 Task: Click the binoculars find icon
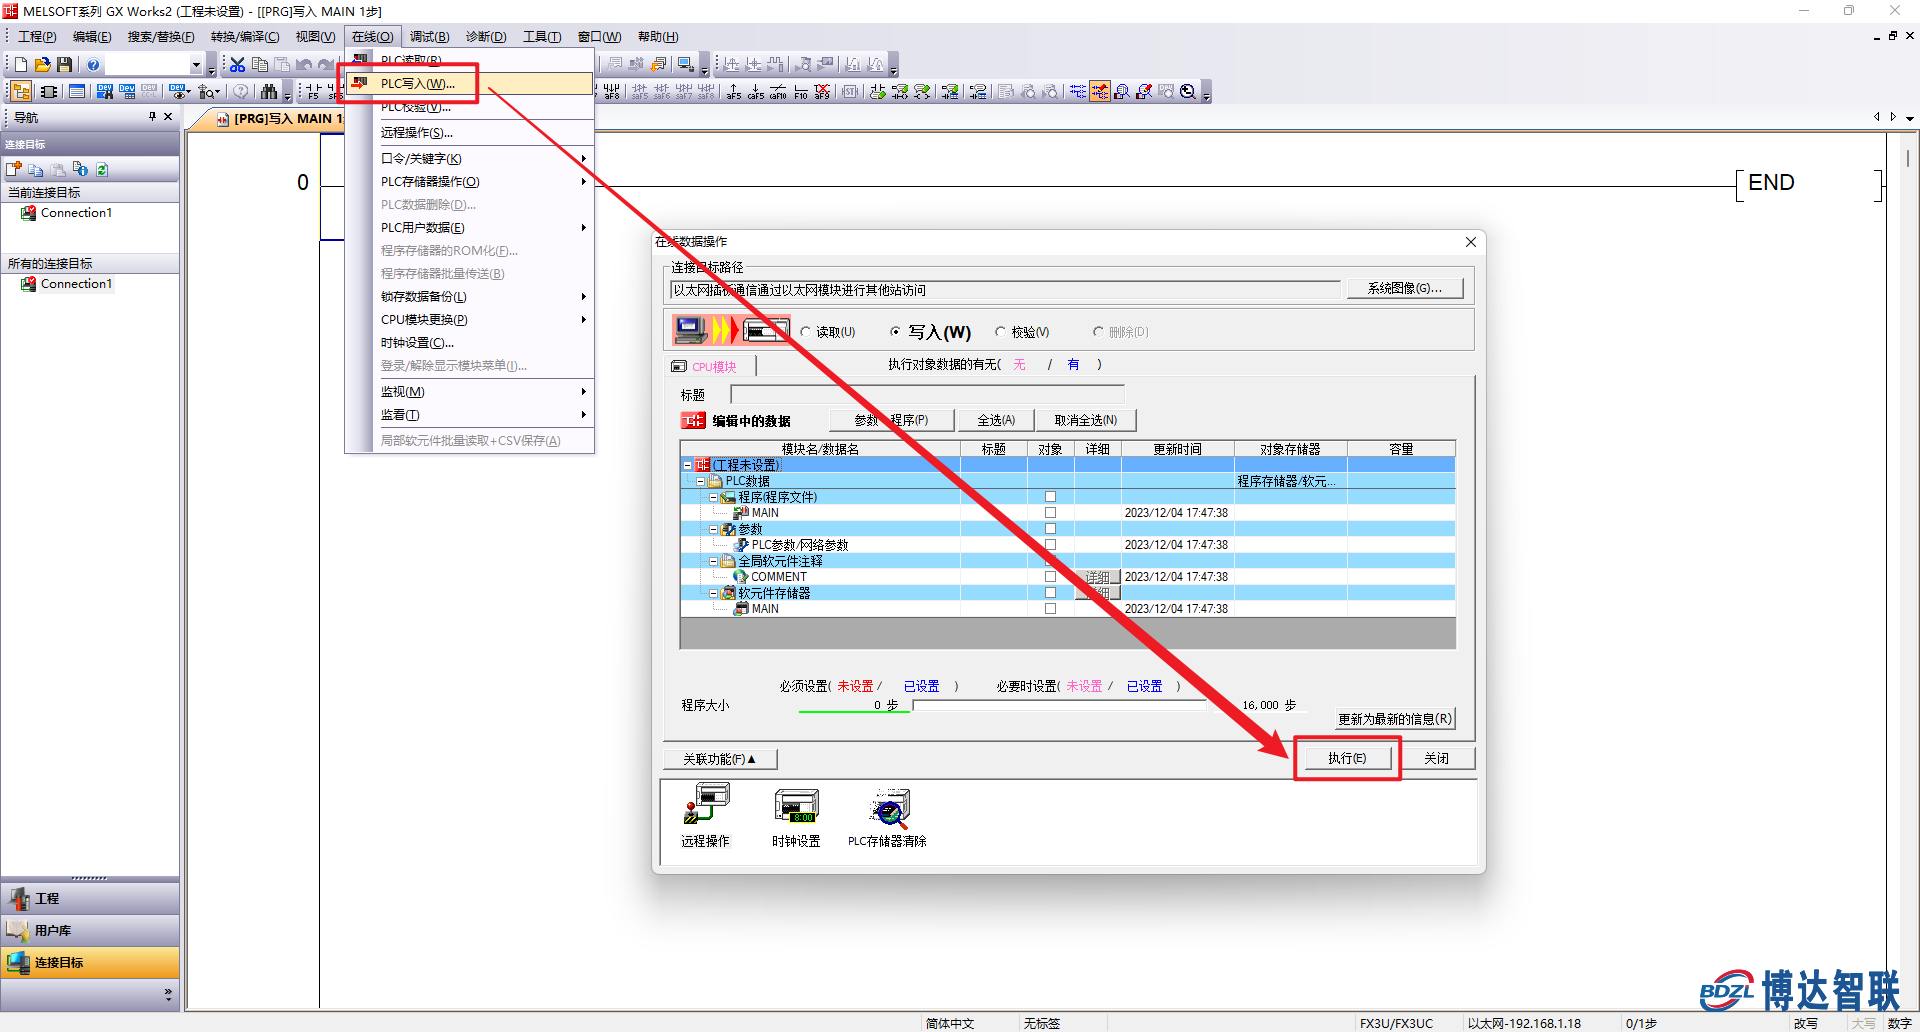click(x=269, y=92)
